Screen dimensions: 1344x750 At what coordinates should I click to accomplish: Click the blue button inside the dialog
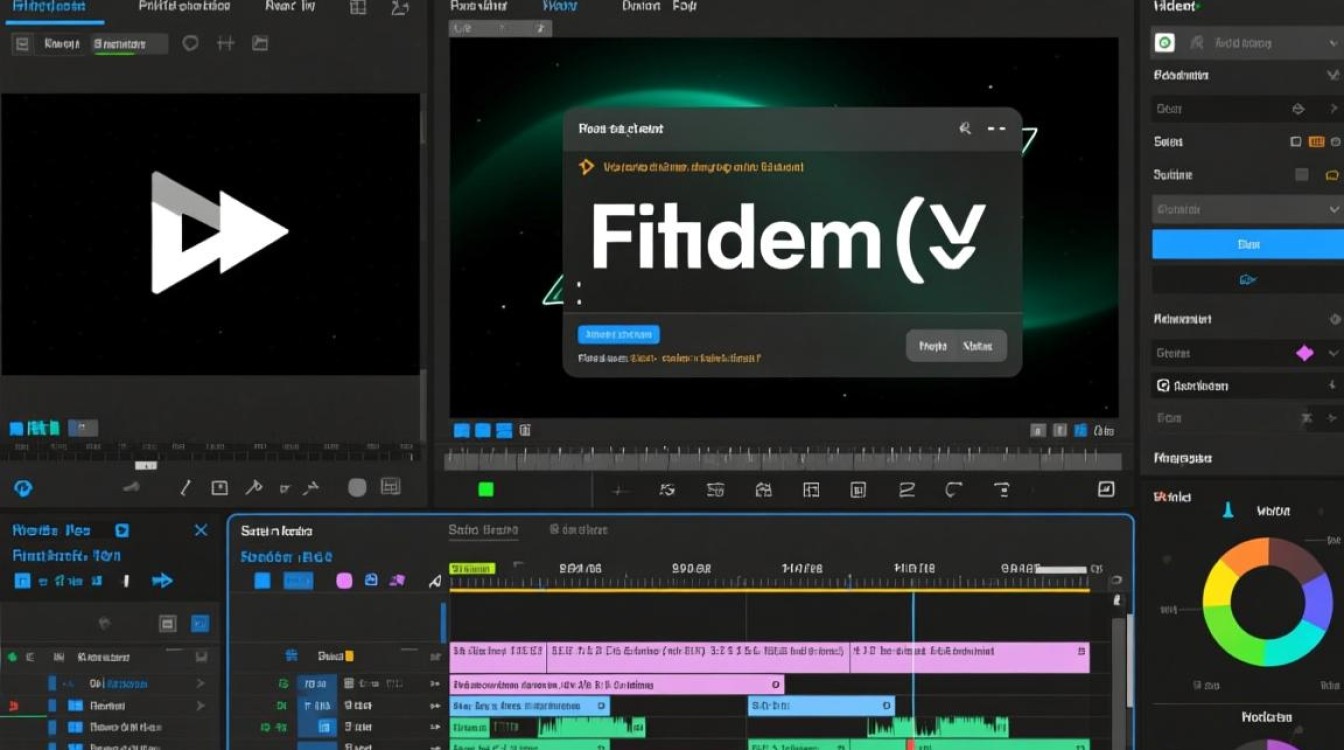[x=619, y=334]
